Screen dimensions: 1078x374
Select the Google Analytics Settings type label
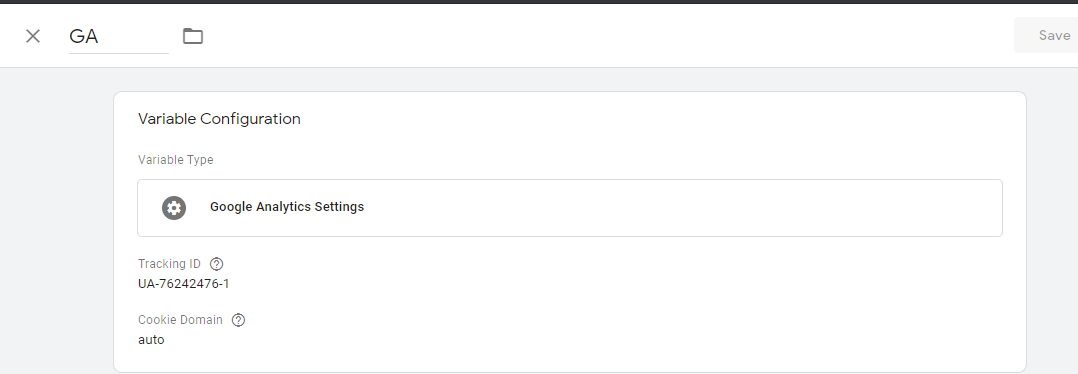pos(287,207)
